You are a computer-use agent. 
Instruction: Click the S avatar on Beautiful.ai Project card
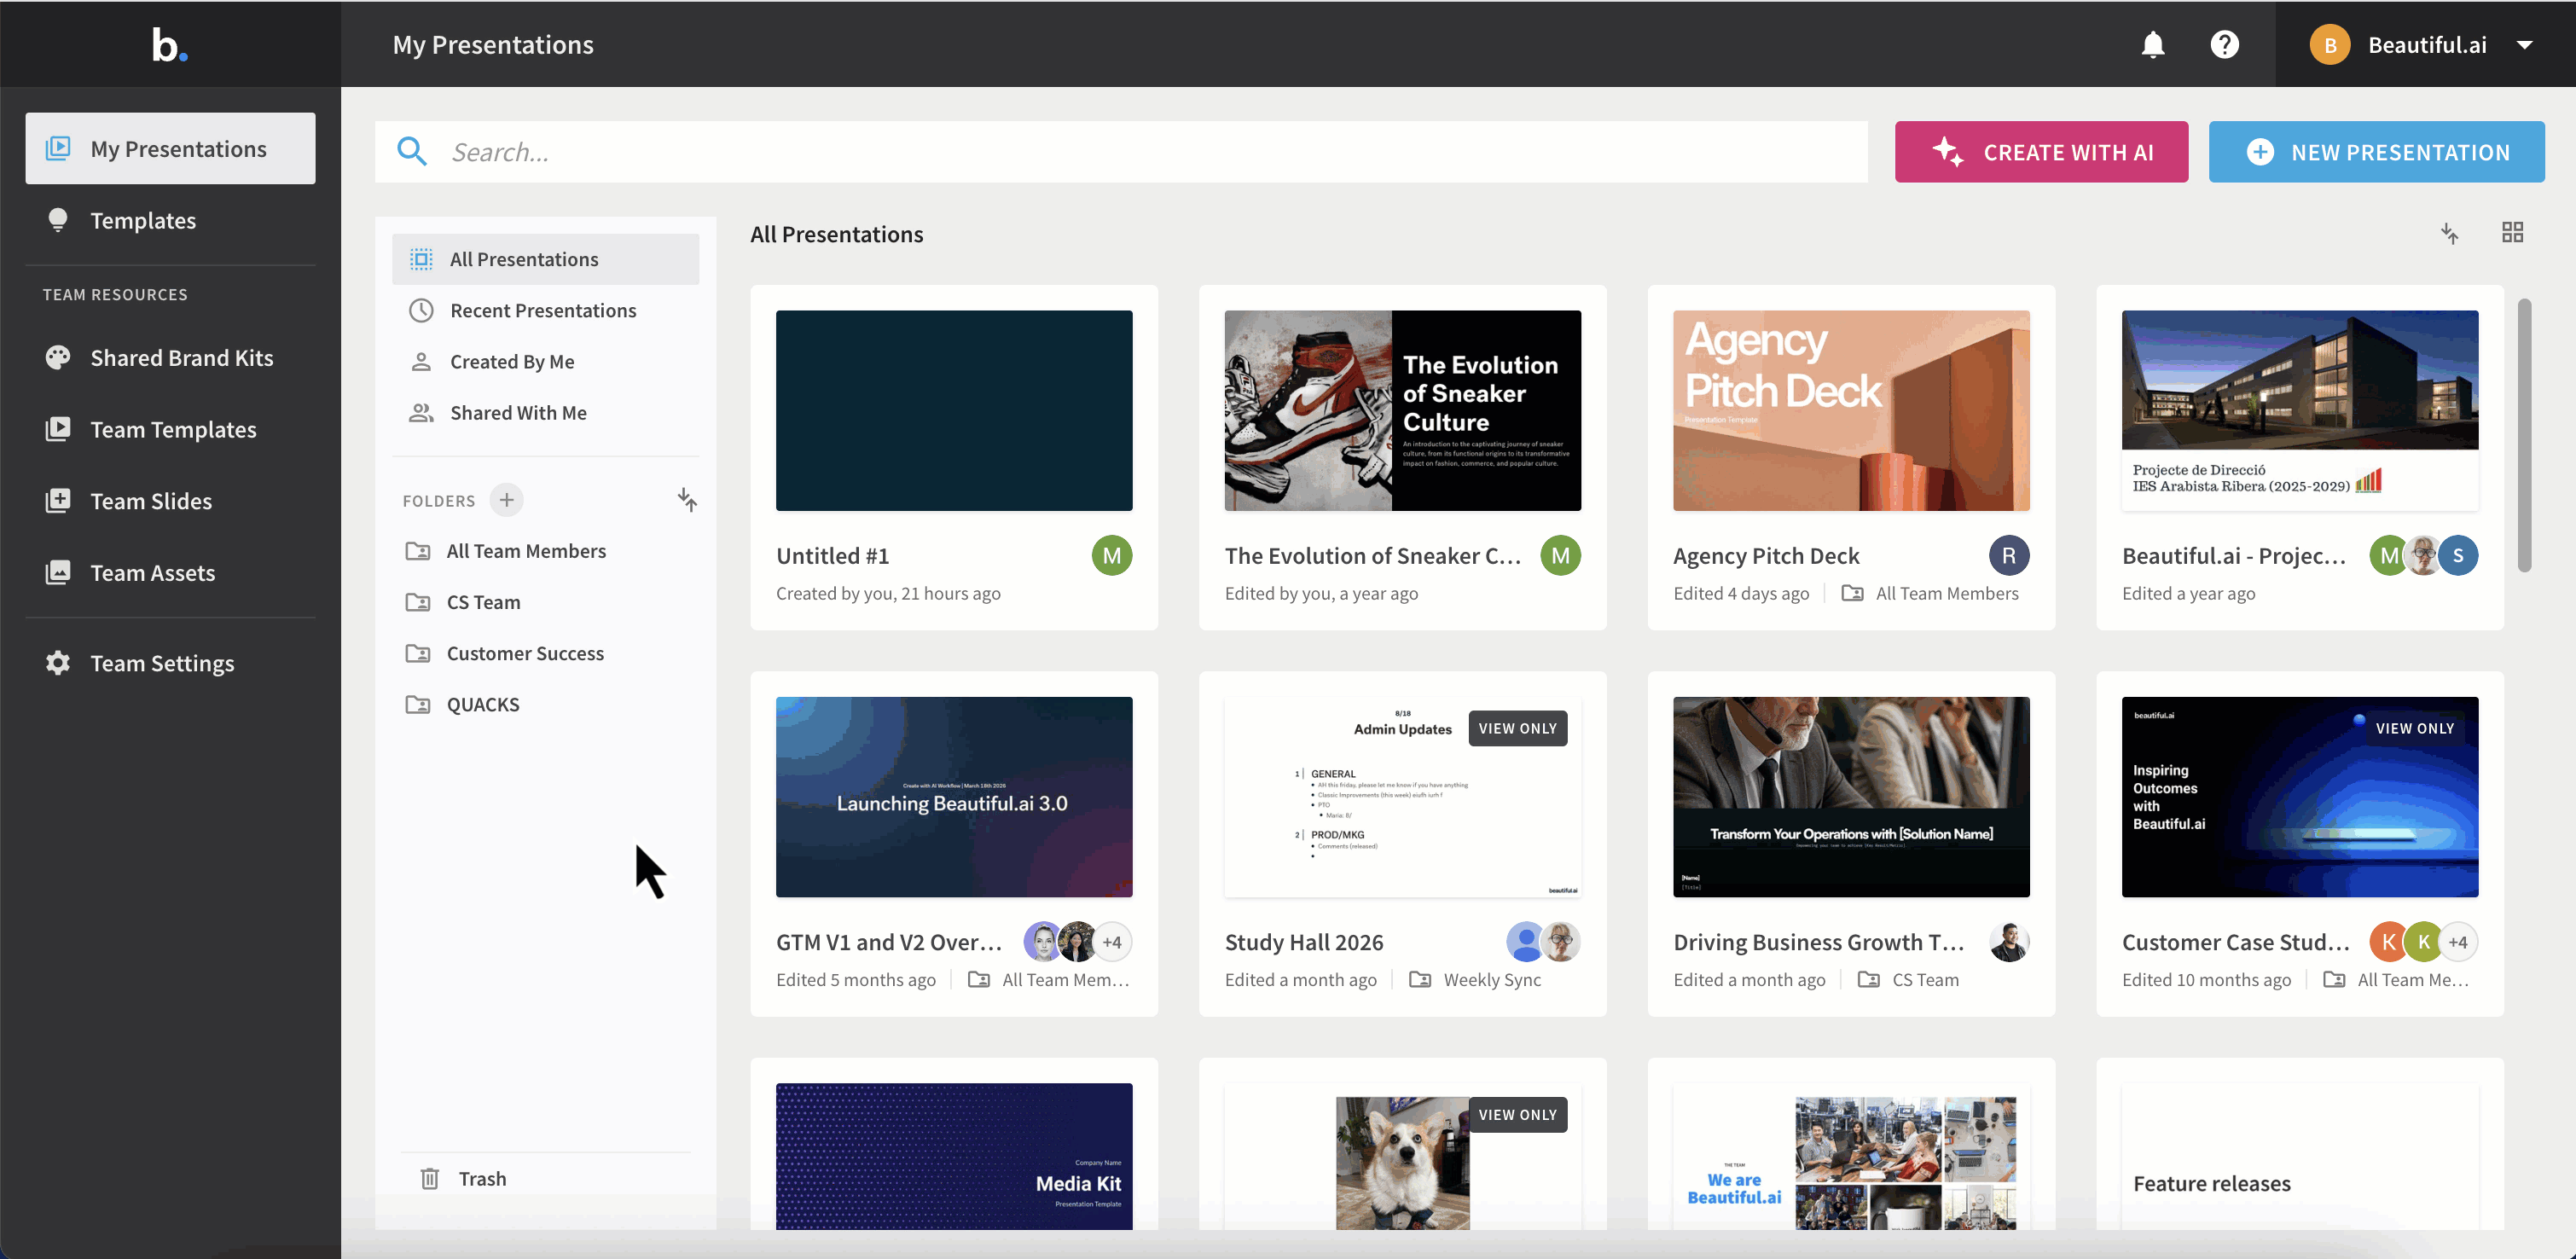(x=2458, y=556)
